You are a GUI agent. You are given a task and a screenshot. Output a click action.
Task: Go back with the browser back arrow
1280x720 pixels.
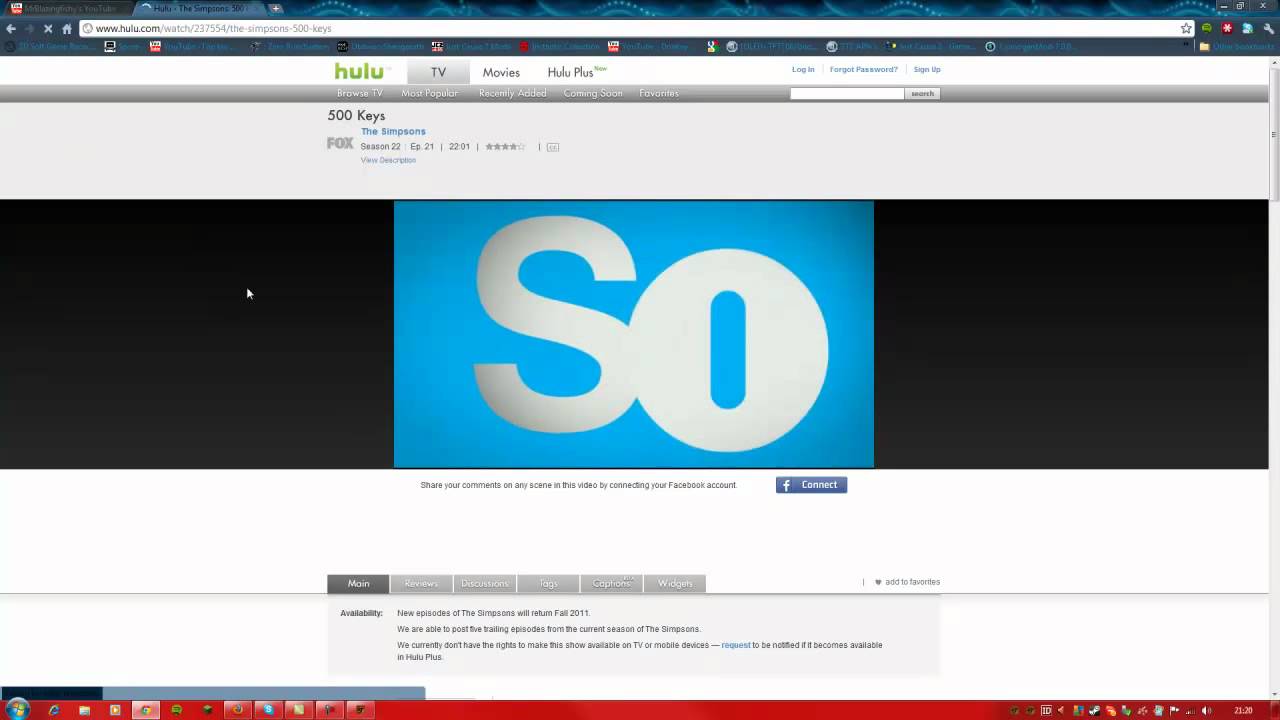click(x=11, y=28)
